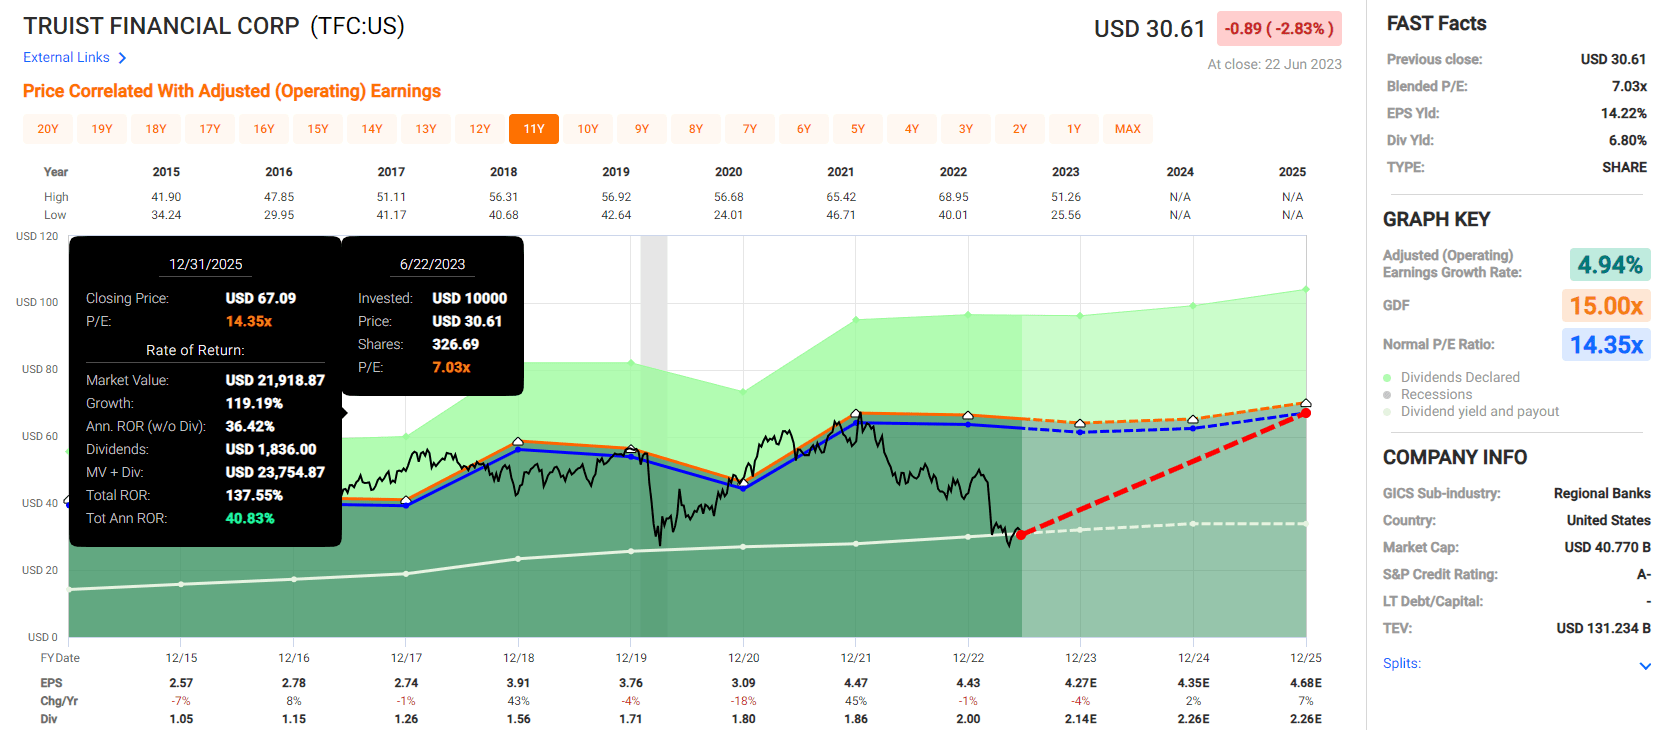Click the 2023 EPS value 4.27E
Screen dimensions: 1664x730
1081,683
